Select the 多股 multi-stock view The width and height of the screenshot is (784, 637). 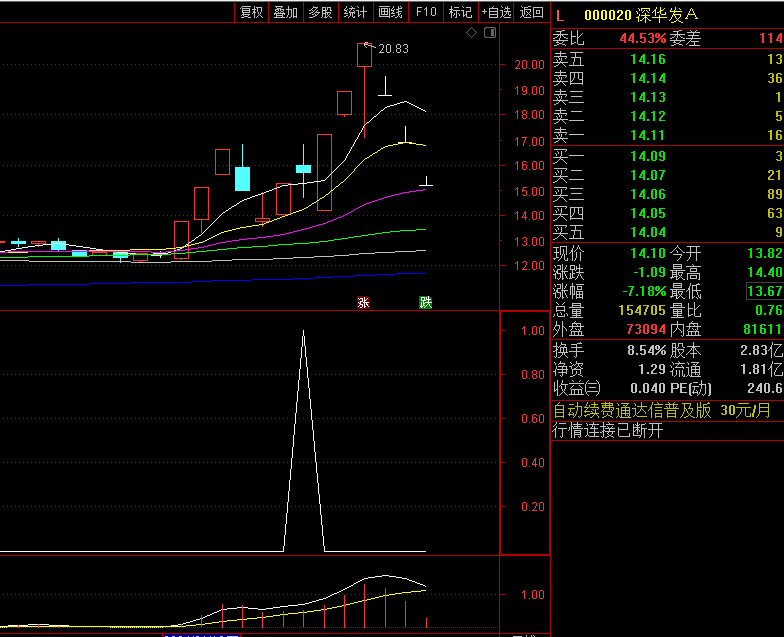(320, 12)
